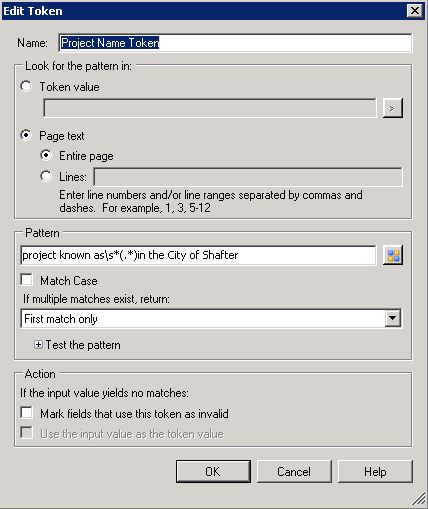The width and height of the screenshot is (428, 509).
Task: Select the Token value radio button
Action: [x=26, y=87]
